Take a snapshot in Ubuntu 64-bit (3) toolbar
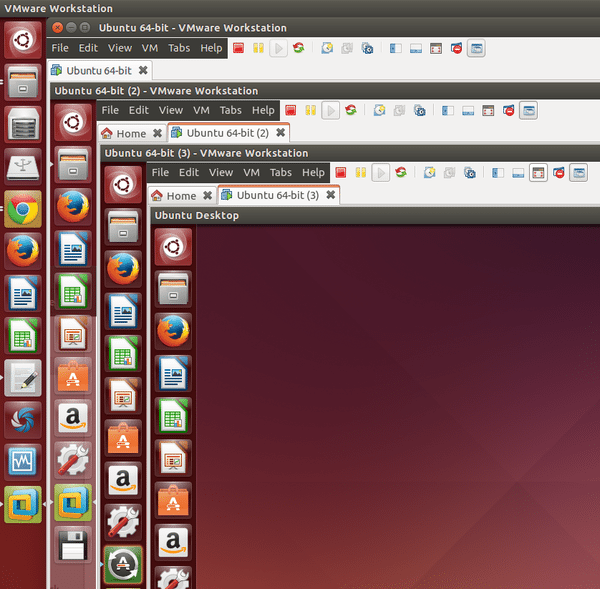 tap(430, 173)
